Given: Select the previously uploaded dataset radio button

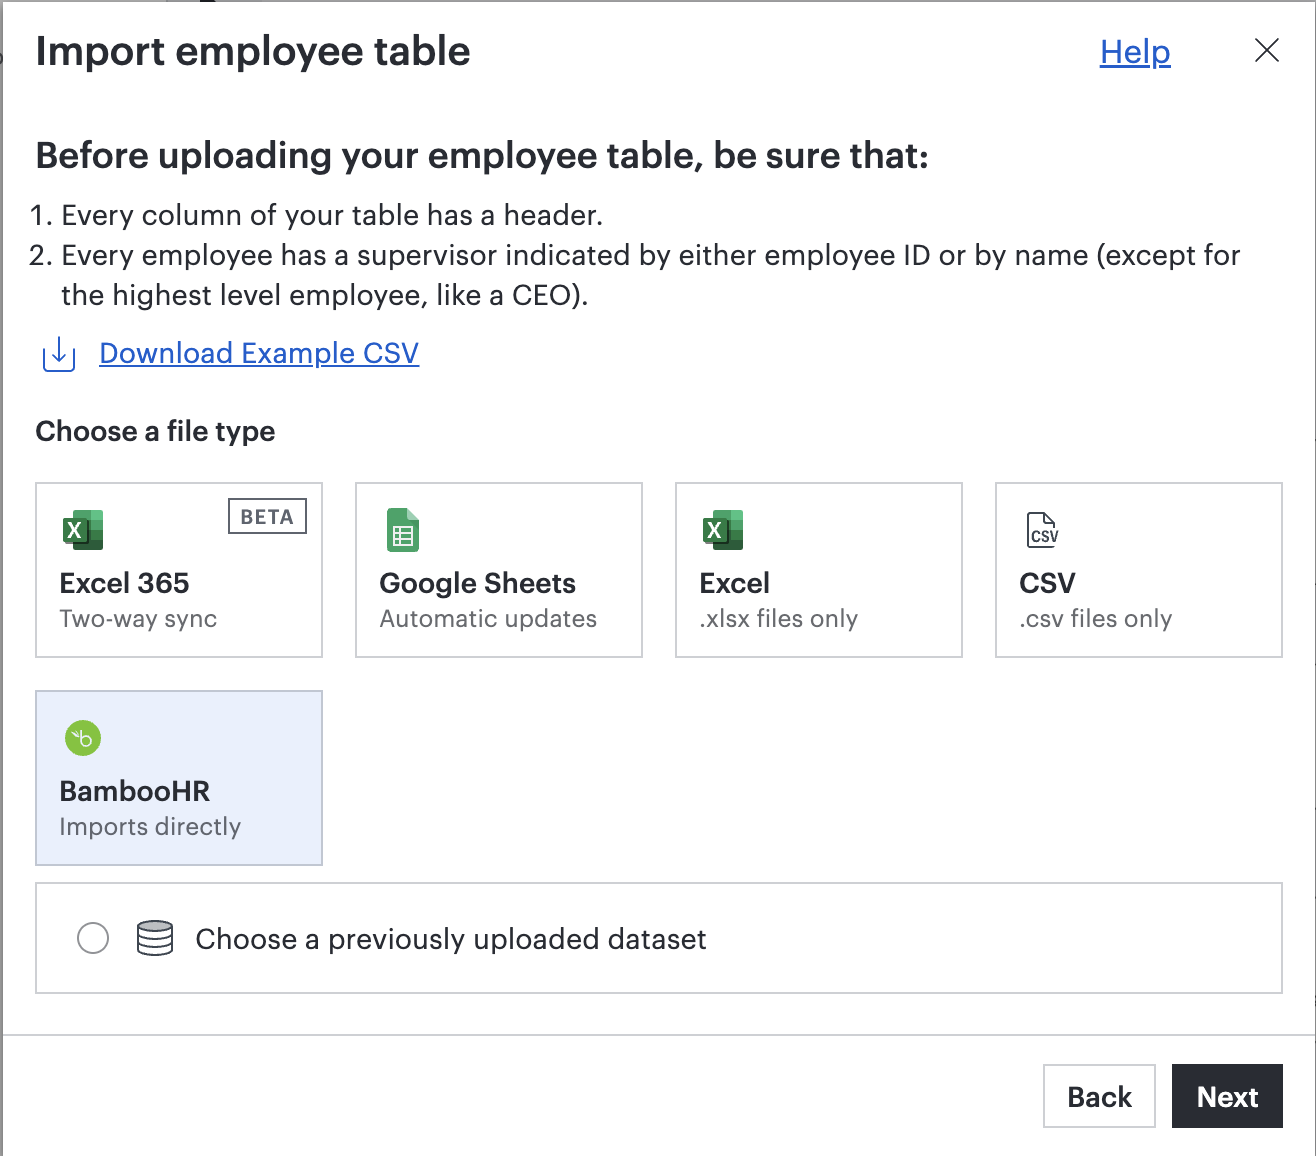Looking at the screenshot, I should [93, 938].
